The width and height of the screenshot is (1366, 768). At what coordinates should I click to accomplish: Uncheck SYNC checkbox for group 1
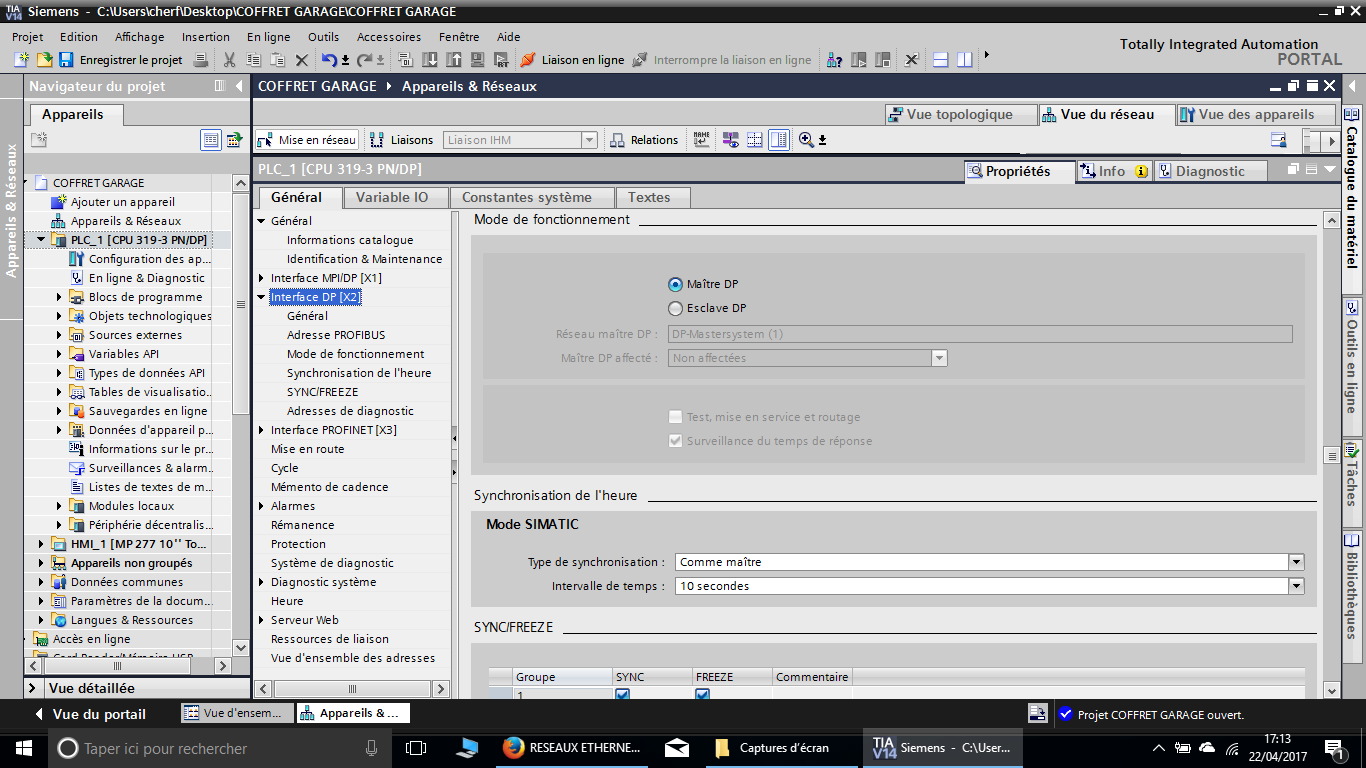(x=623, y=694)
